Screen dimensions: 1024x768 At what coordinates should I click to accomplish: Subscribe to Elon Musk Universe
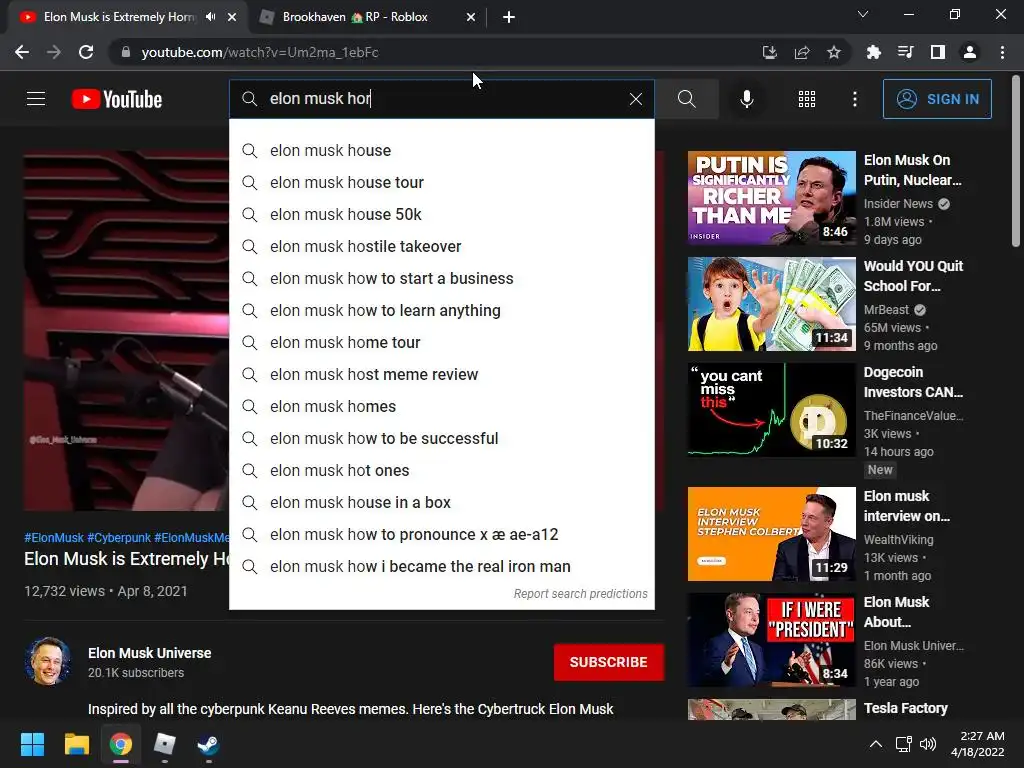point(609,662)
